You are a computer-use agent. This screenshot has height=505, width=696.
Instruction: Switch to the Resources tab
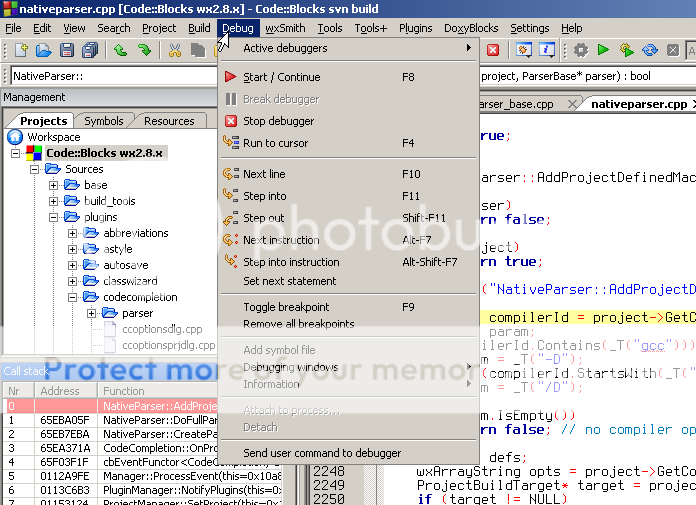169,121
